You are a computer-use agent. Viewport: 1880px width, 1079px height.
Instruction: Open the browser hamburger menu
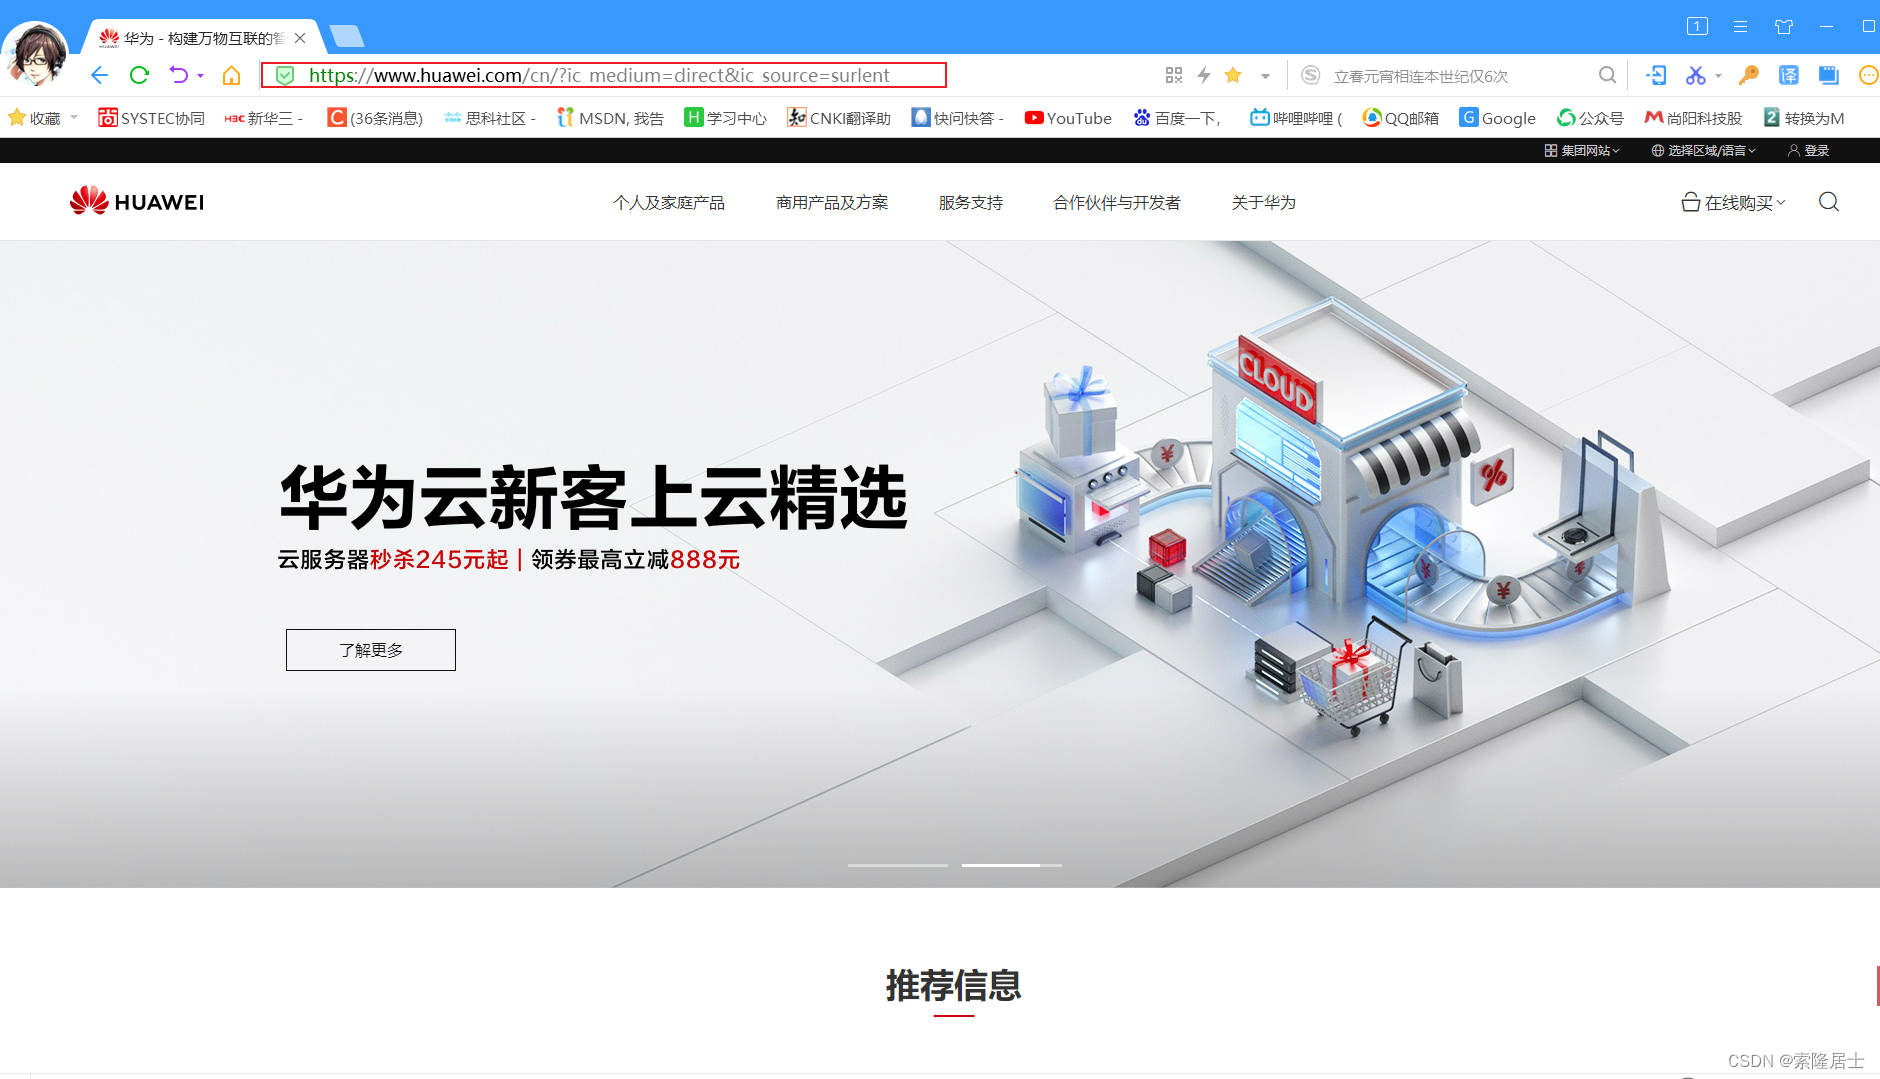1740,26
